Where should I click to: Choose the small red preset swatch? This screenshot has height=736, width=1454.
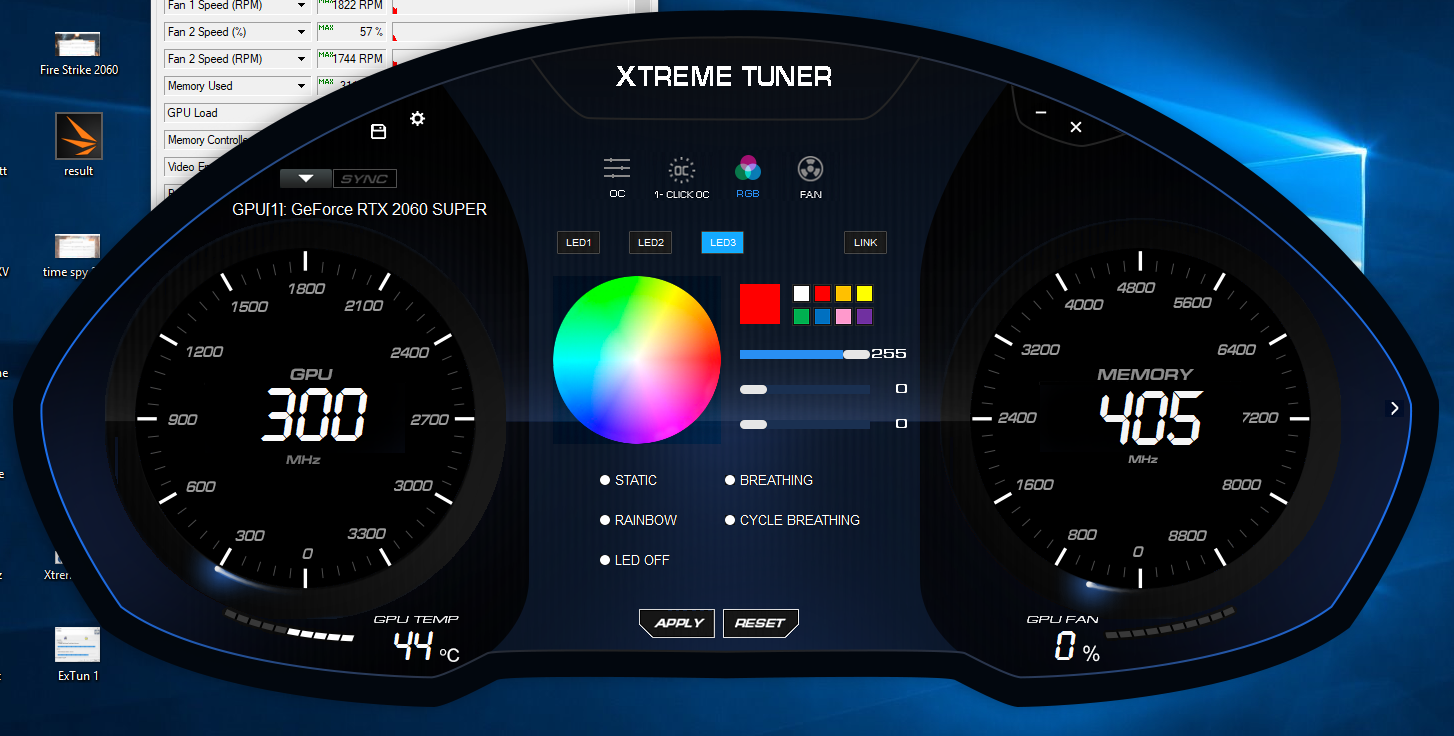[822, 293]
